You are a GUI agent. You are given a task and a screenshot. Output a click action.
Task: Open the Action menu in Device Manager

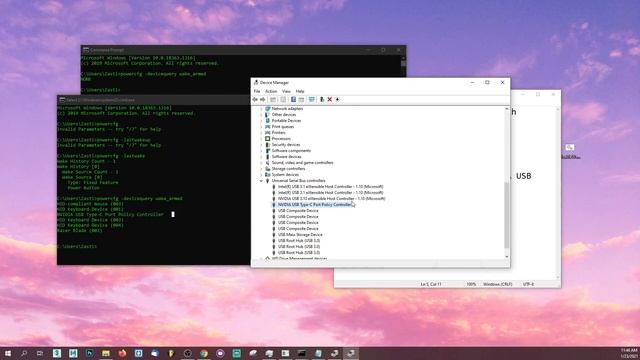click(271, 91)
